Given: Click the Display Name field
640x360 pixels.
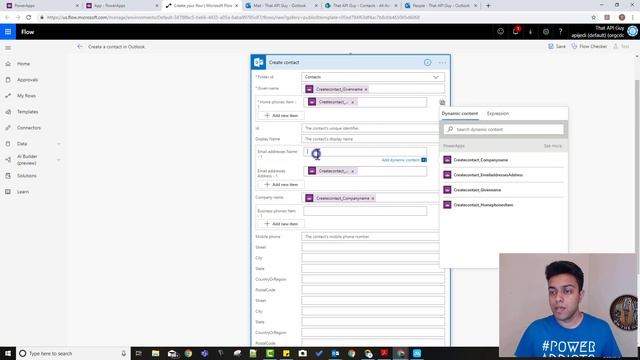Looking at the screenshot, I should click(370, 139).
